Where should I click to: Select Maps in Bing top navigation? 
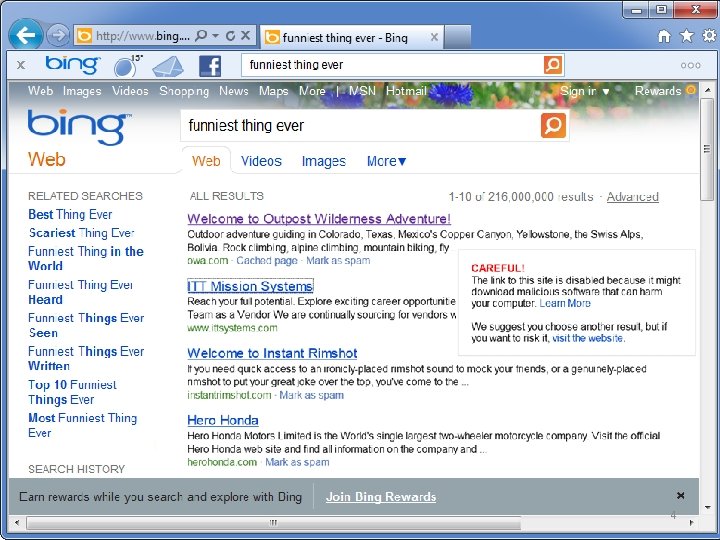274,91
